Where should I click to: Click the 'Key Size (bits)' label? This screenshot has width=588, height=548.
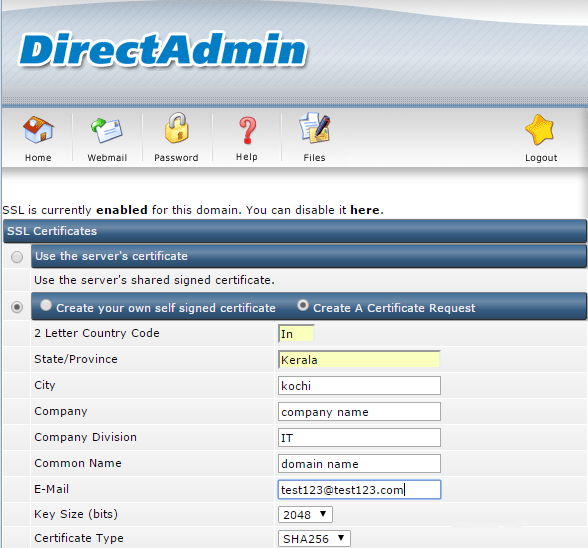click(76, 514)
